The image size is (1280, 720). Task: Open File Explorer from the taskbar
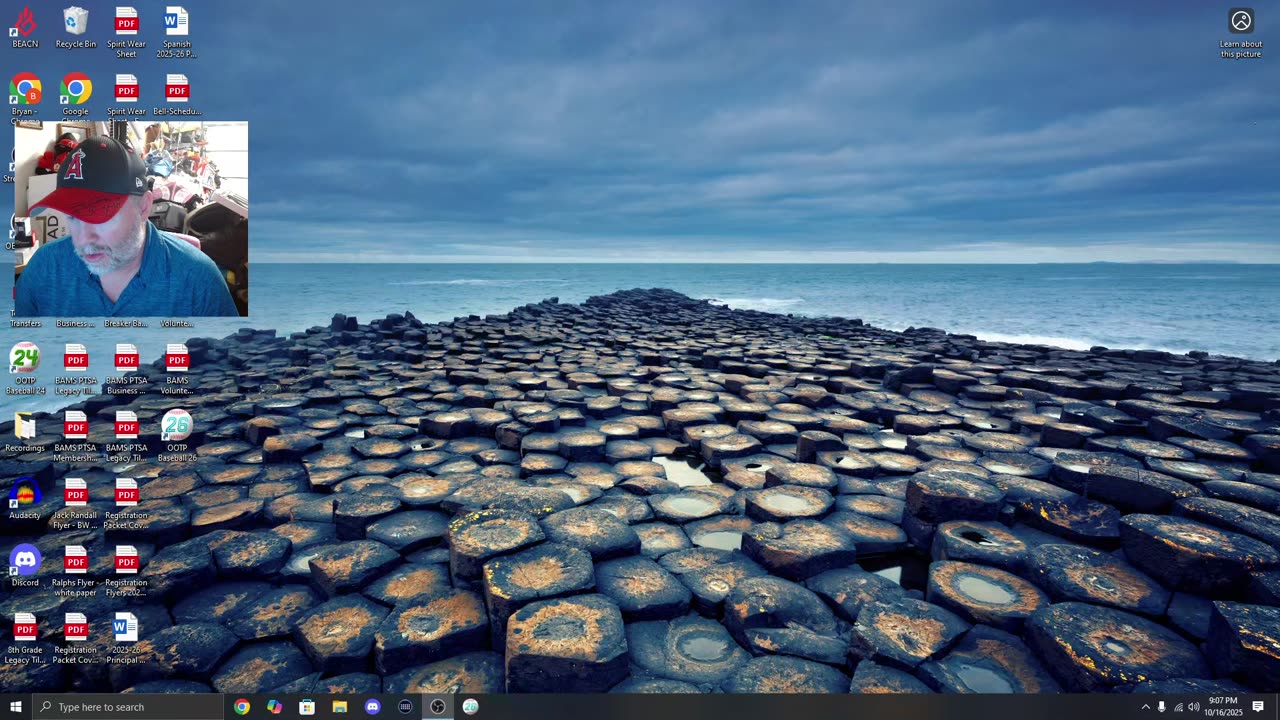pyautogui.click(x=340, y=707)
